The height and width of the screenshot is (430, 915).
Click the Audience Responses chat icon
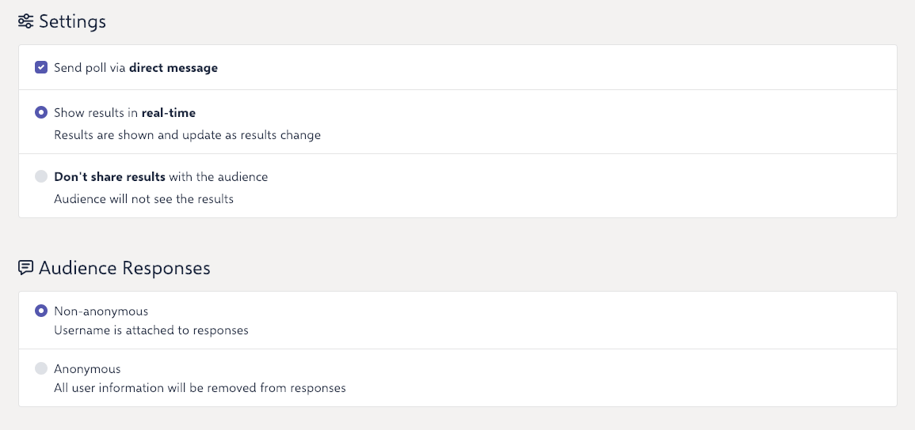(26, 268)
